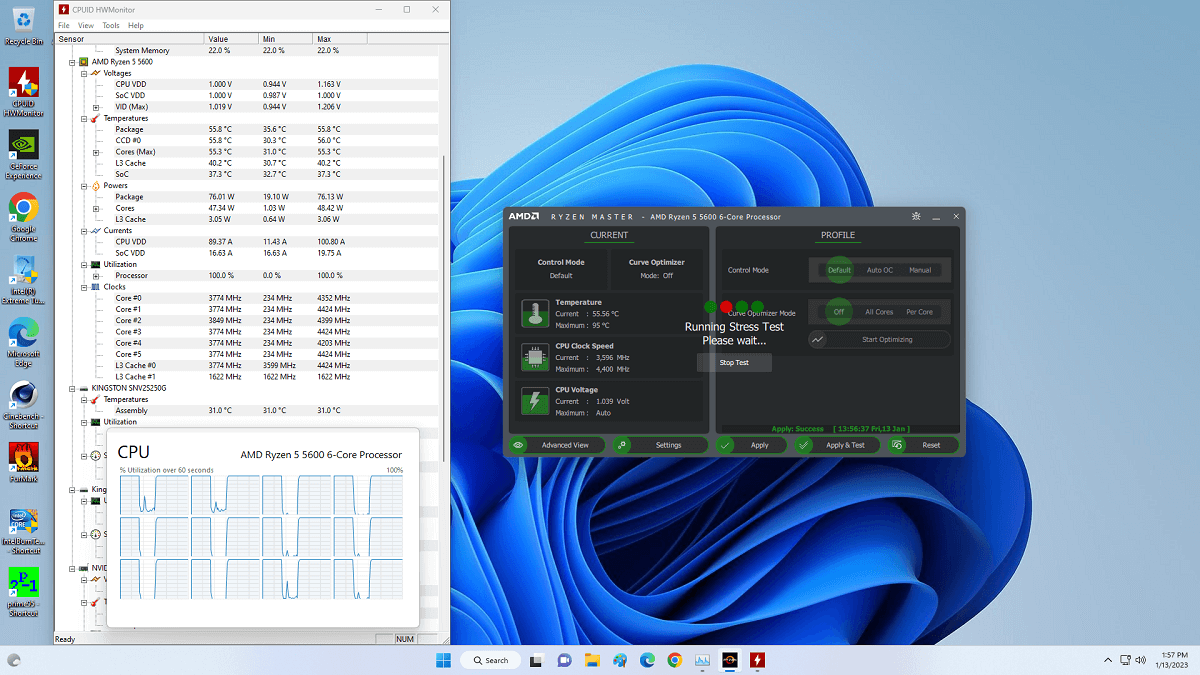Open Intel Extreme Tuning desktop shortcut
Viewport: 1200px width, 675px height.
[24, 280]
